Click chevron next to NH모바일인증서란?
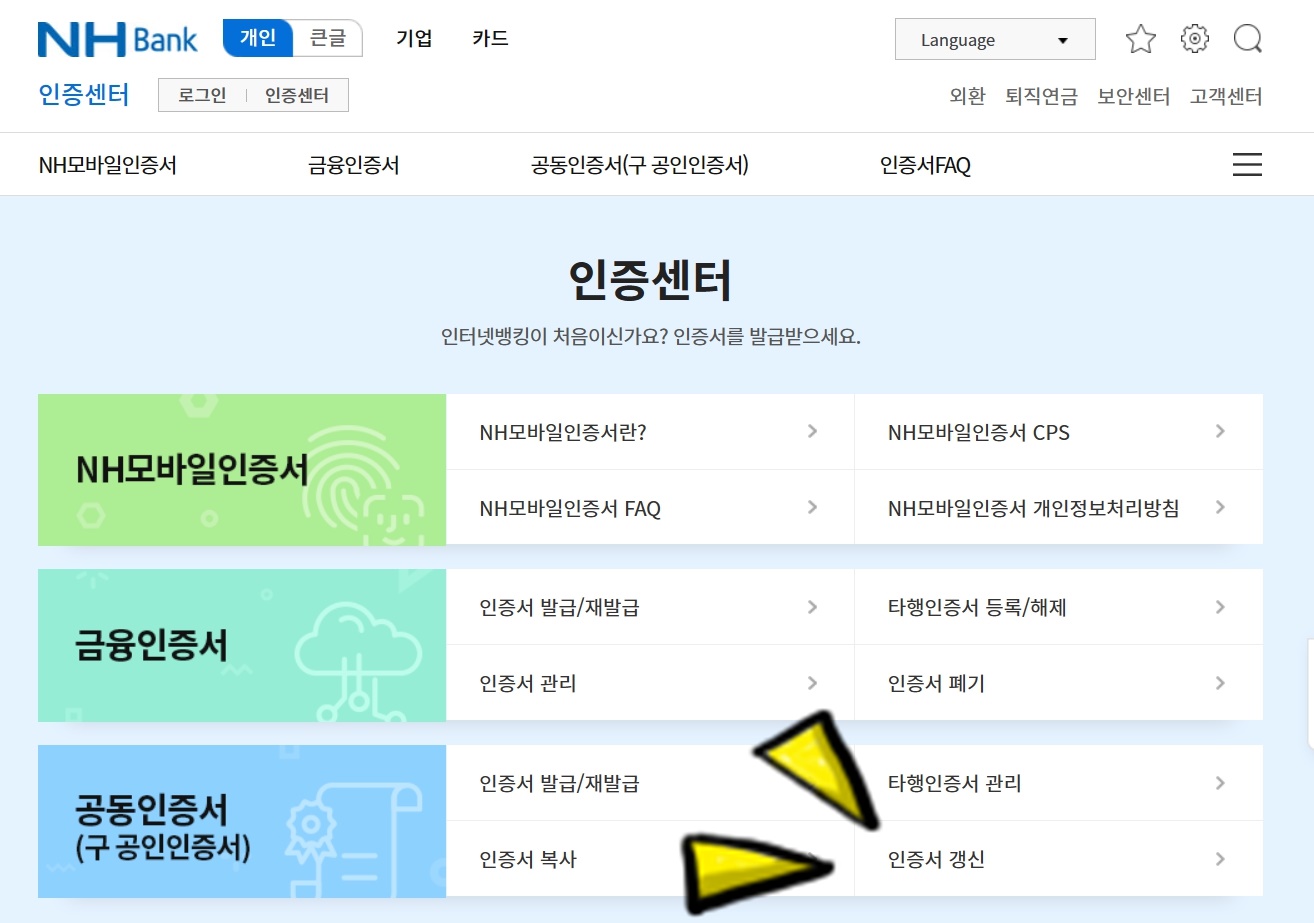This screenshot has height=923, width=1314. (x=812, y=432)
